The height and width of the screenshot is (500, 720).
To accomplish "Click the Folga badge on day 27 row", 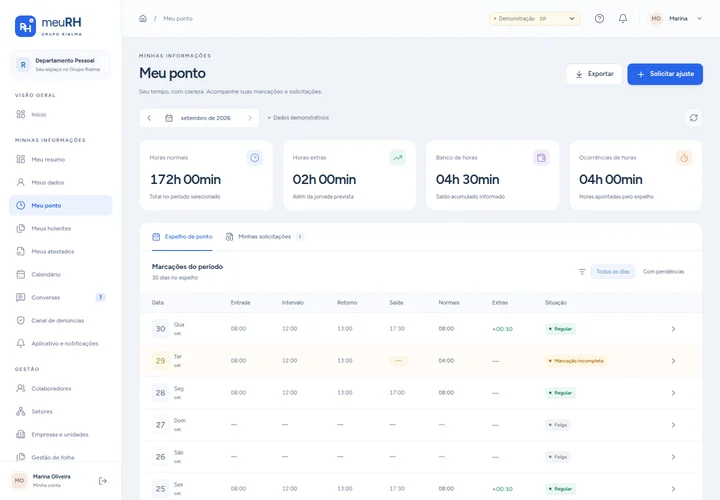I will point(558,425).
